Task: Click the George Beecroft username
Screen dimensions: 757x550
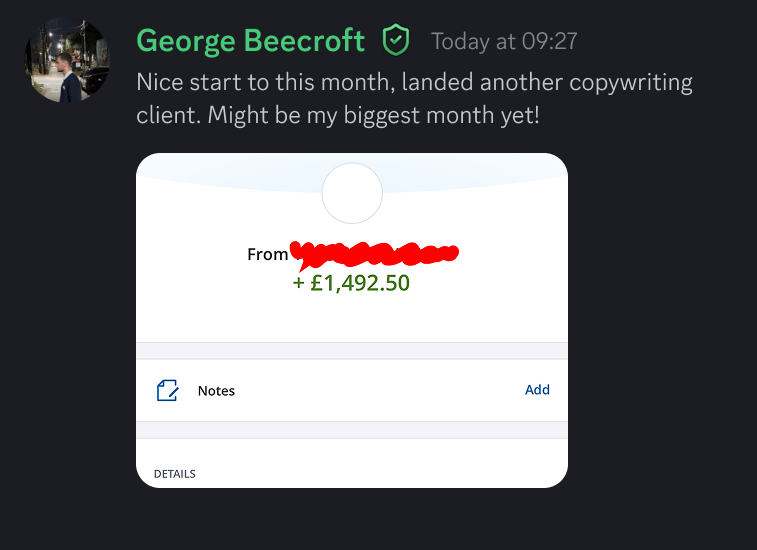Action: click(x=251, y=41)
